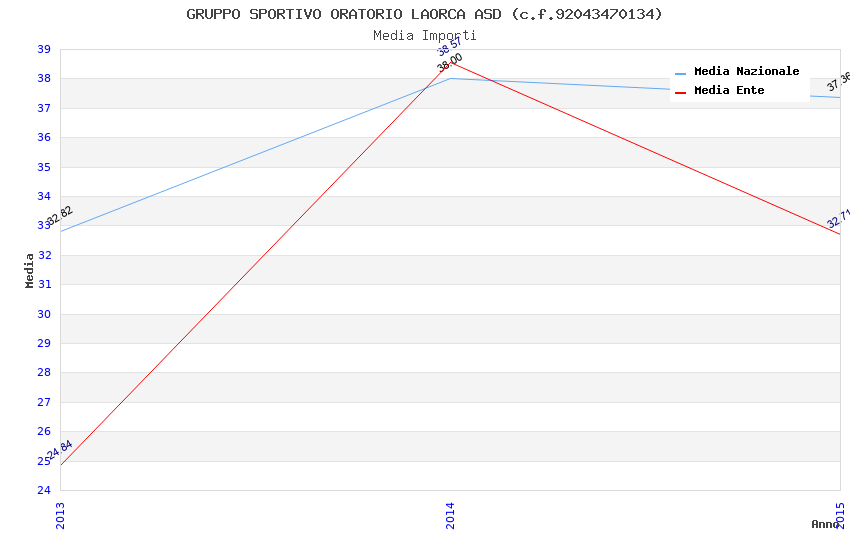Click y-axis tick label 30
Image resolution: width=850 pixels, height=550 pixels.
tap(44, 314)
